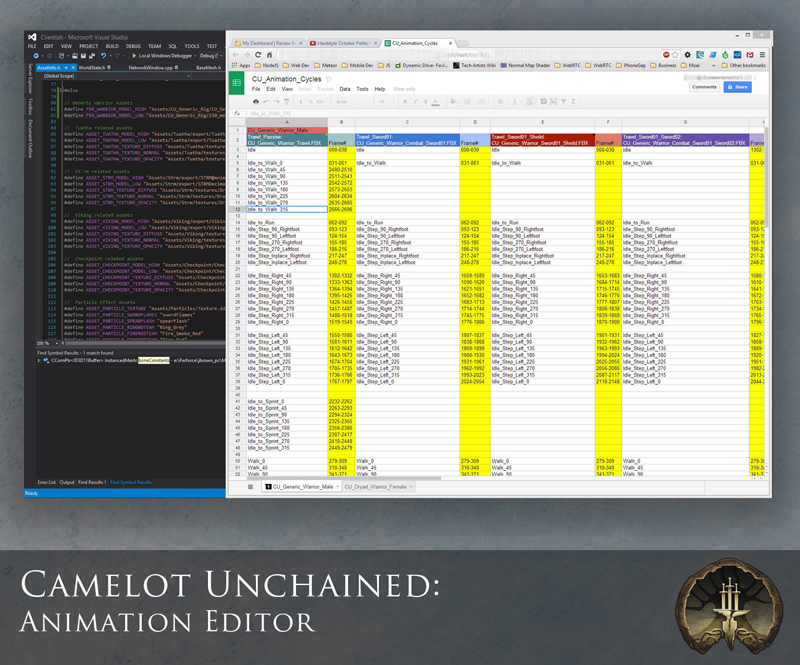
Task: Click the Functions sigma icon
Action: click(x=573, y=102)
